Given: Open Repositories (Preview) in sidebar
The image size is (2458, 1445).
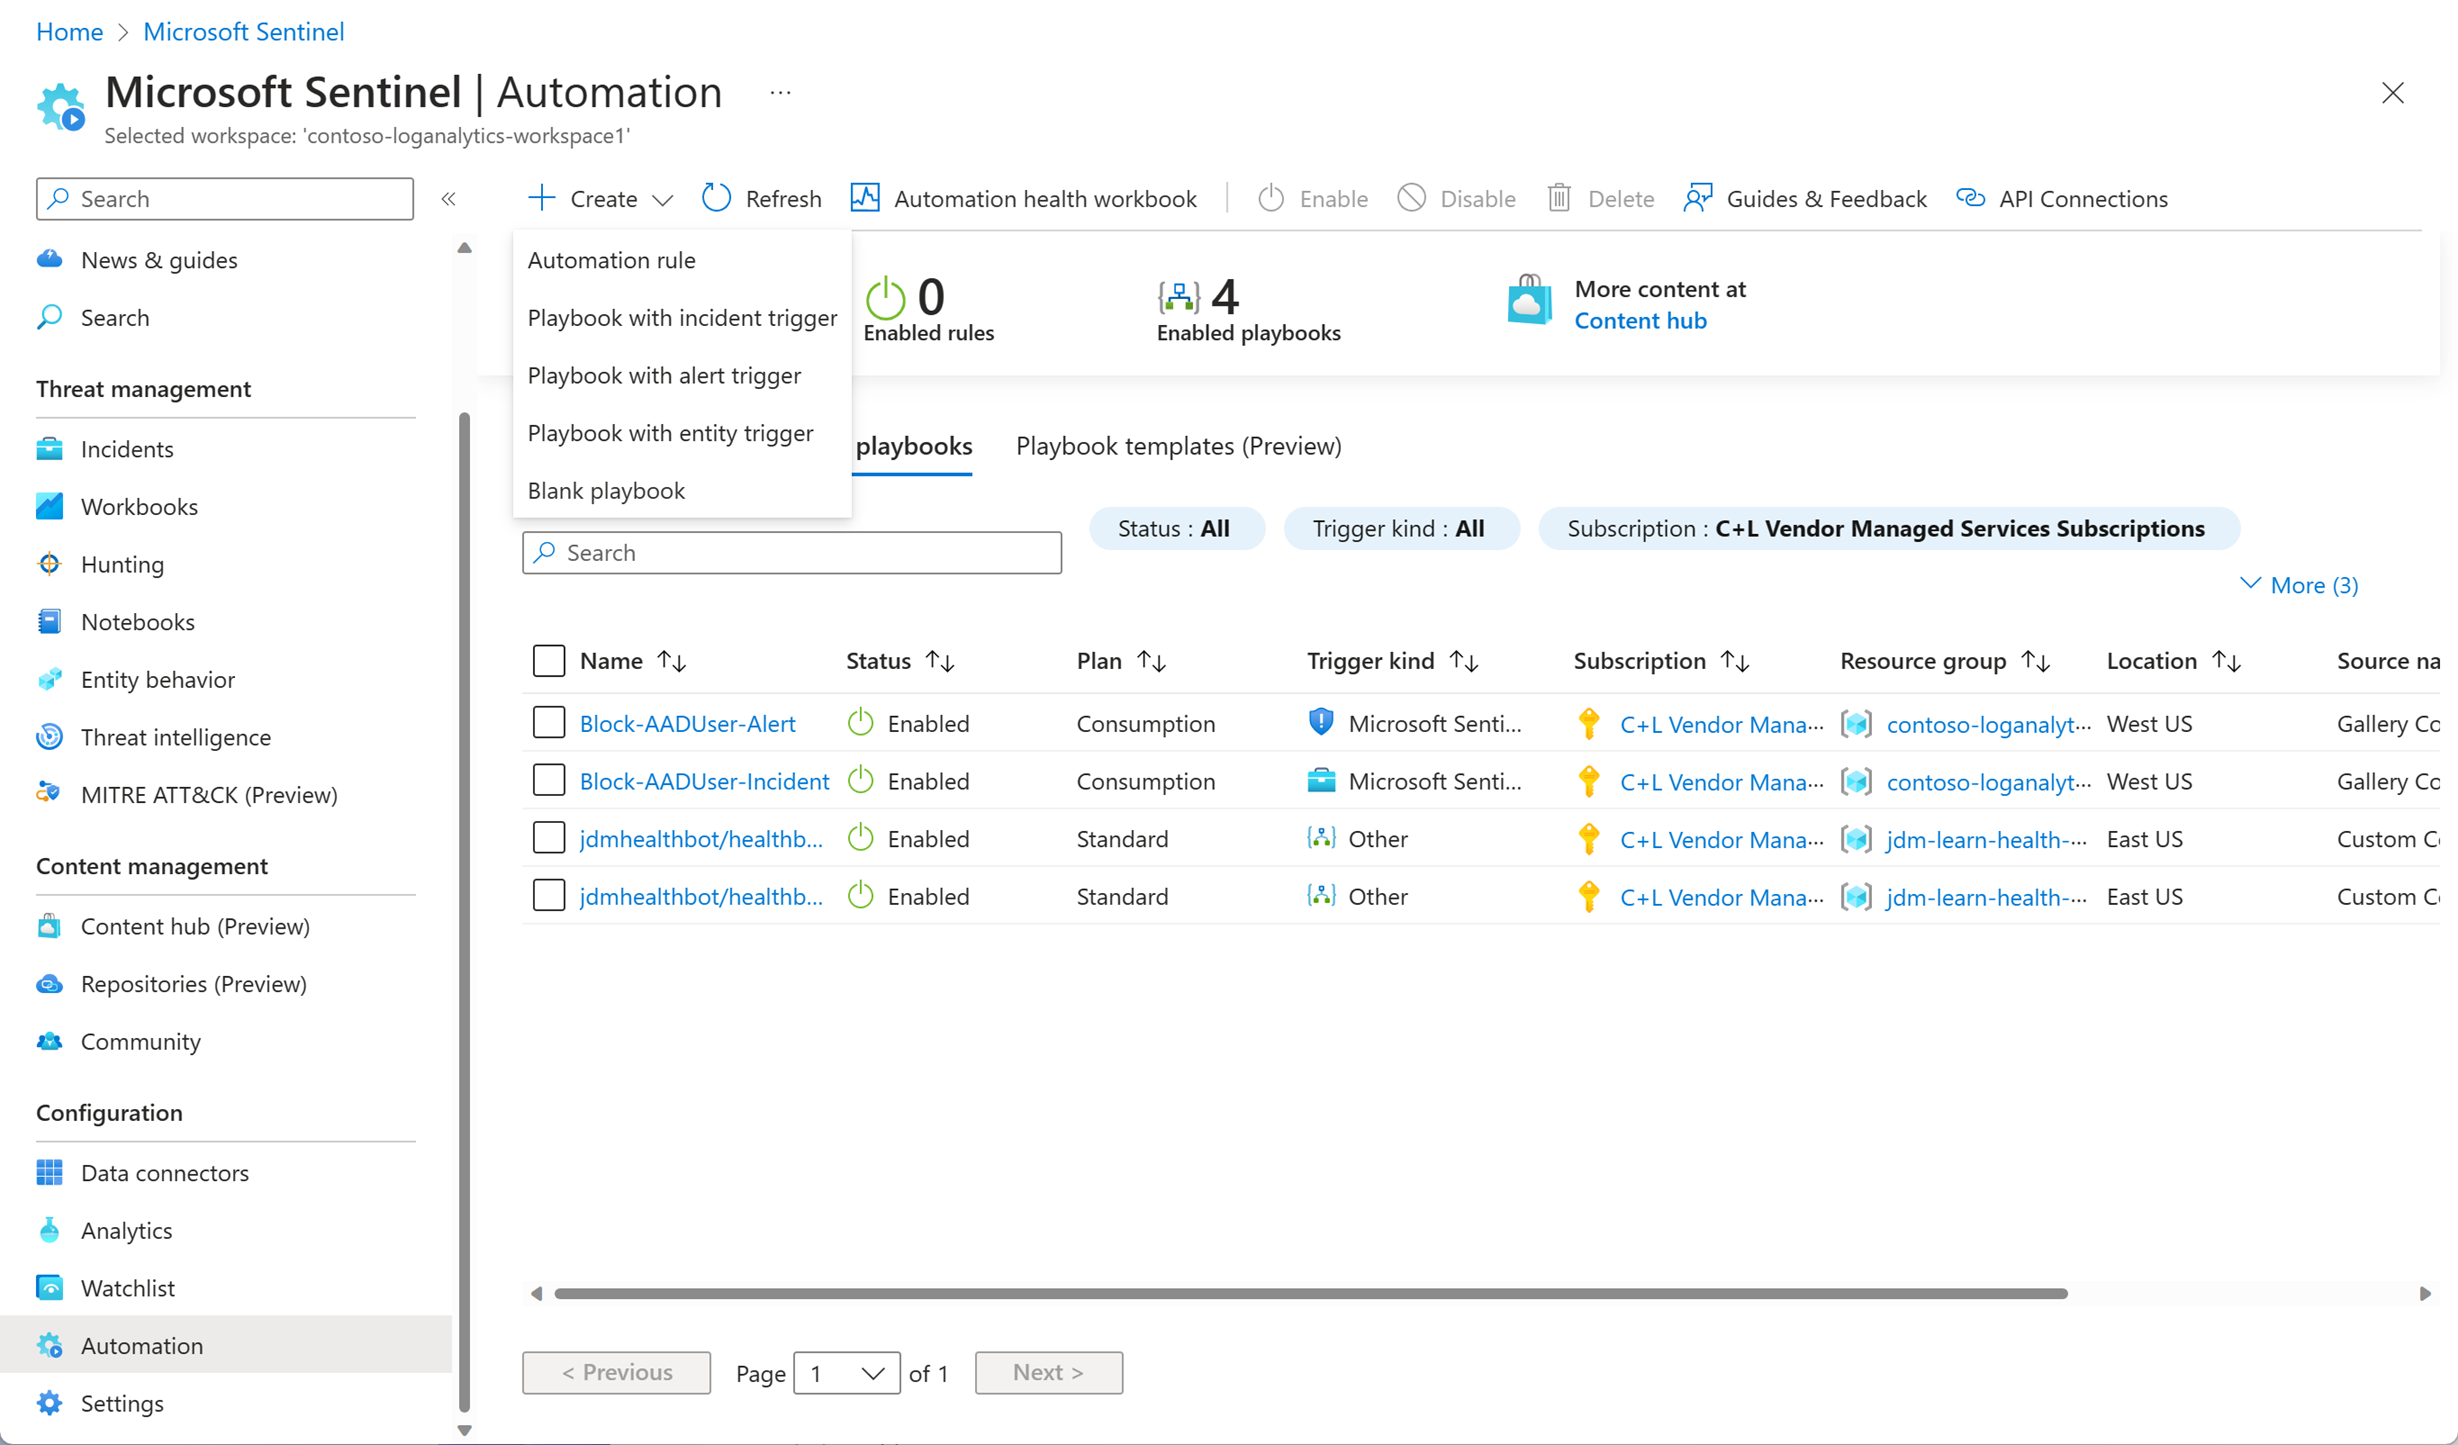Looking at the screenshot, I should (x=193, y=984).
